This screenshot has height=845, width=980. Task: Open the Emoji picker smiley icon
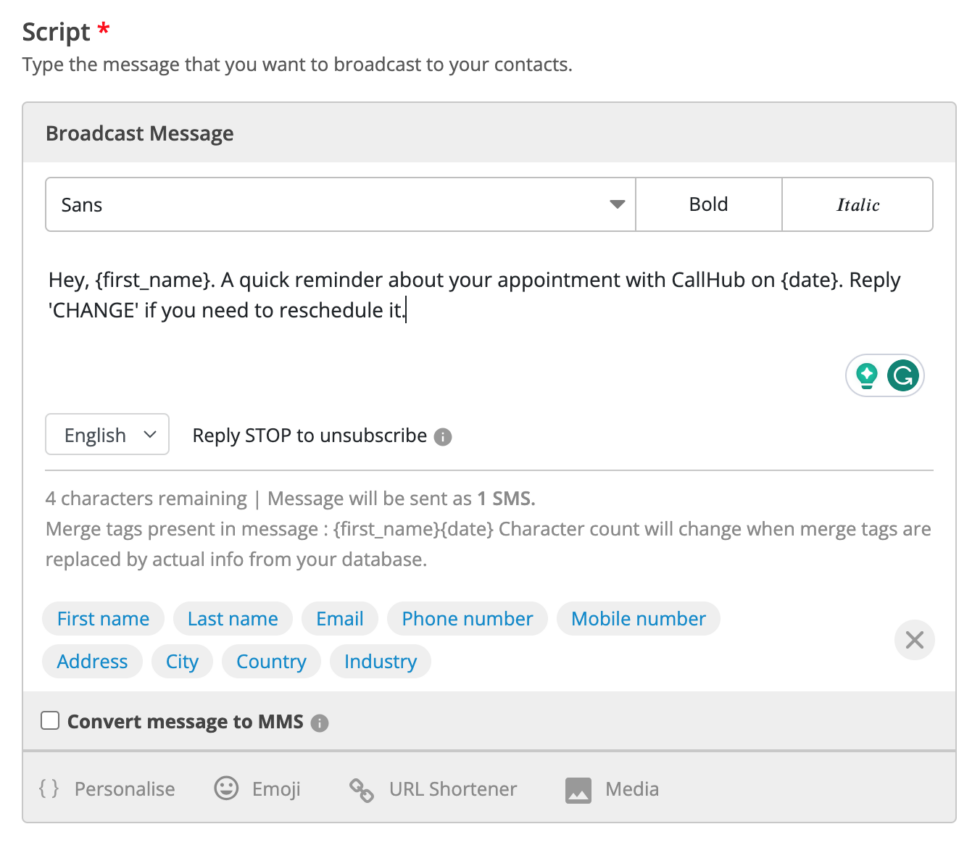226,788
